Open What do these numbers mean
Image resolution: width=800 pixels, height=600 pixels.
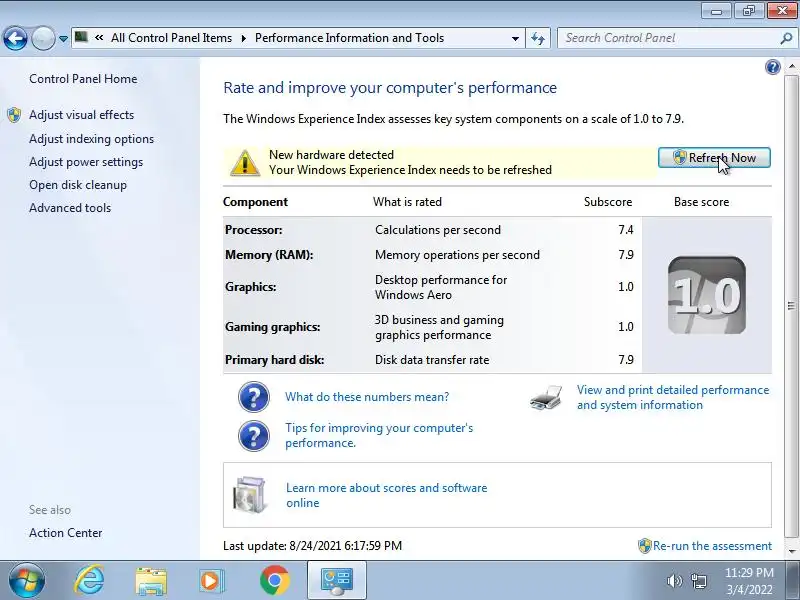click(x=367, y=396)
